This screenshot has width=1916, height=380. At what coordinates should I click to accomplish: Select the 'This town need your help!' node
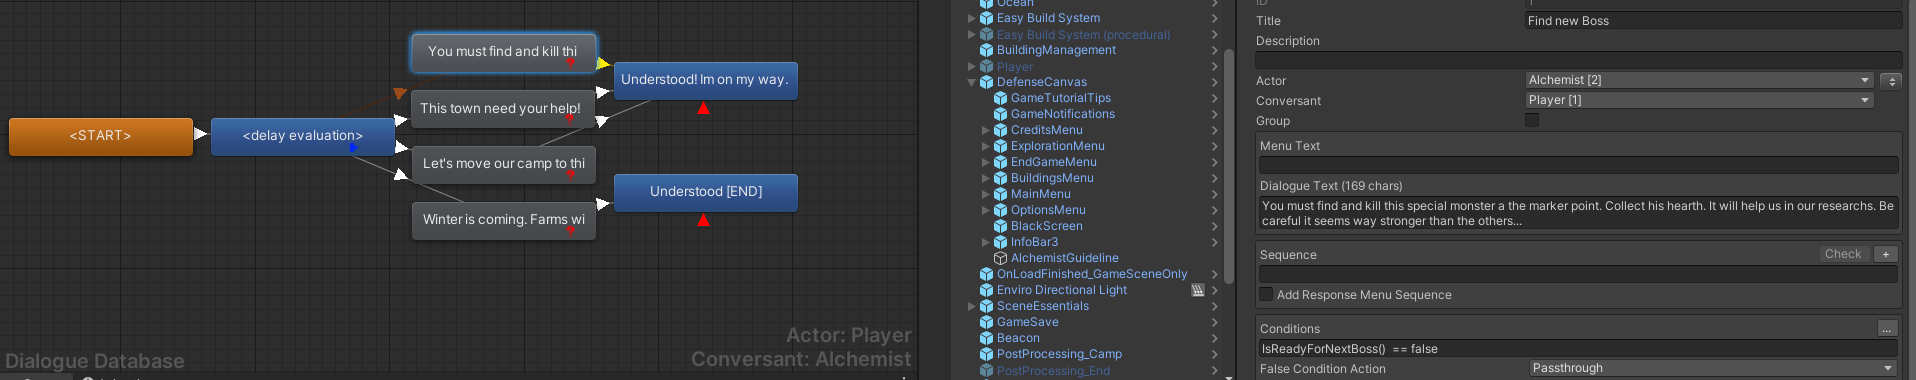[503, 108]
